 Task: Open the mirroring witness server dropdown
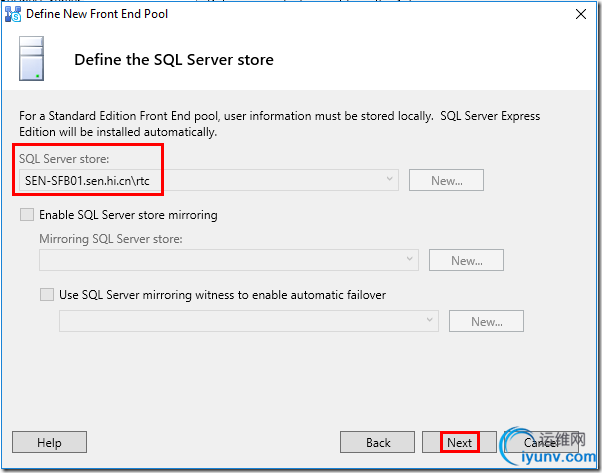pyautogui.click(x=430, y=321)
